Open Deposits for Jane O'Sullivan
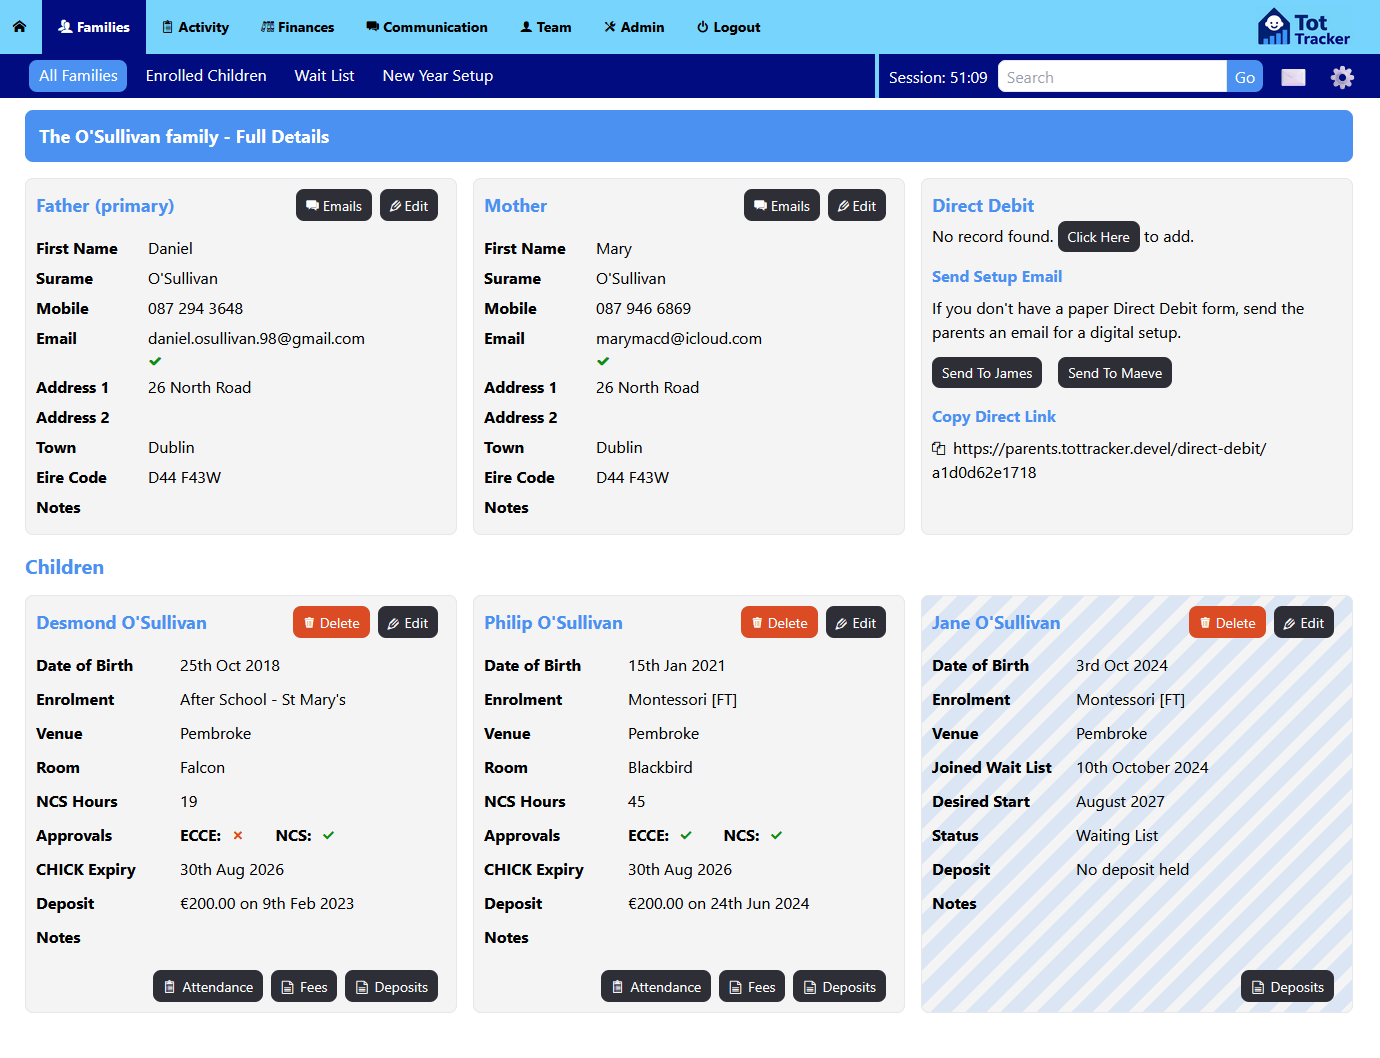 click(x=1287, y=987)
